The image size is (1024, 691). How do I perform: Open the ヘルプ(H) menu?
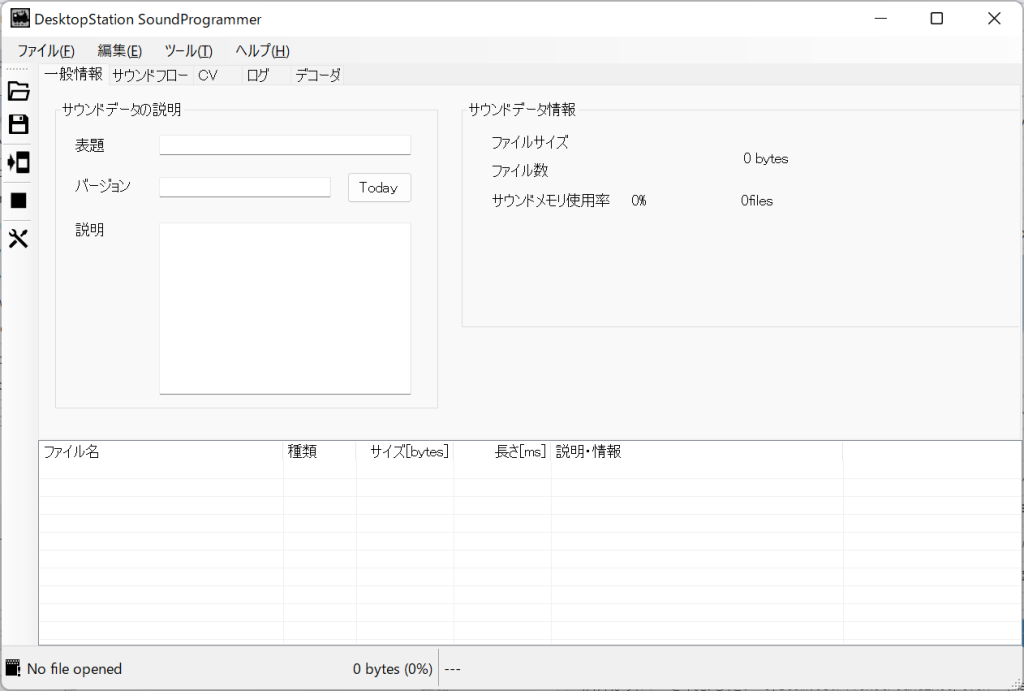click(x=262, y=51)
